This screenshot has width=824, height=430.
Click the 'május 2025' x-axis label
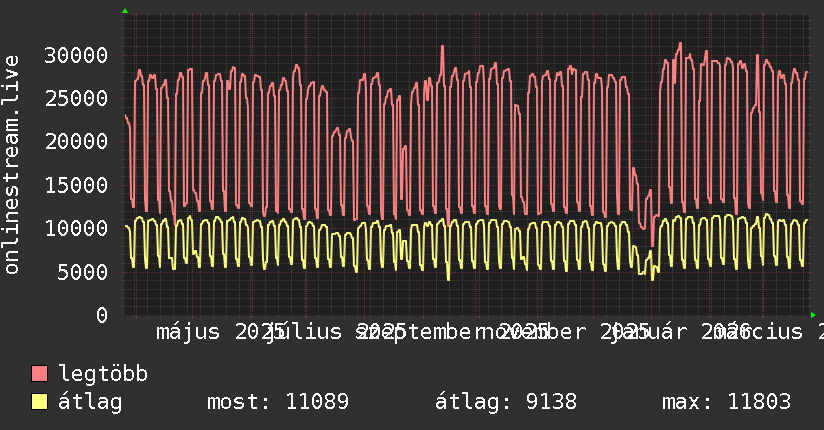tap(221, 332)
